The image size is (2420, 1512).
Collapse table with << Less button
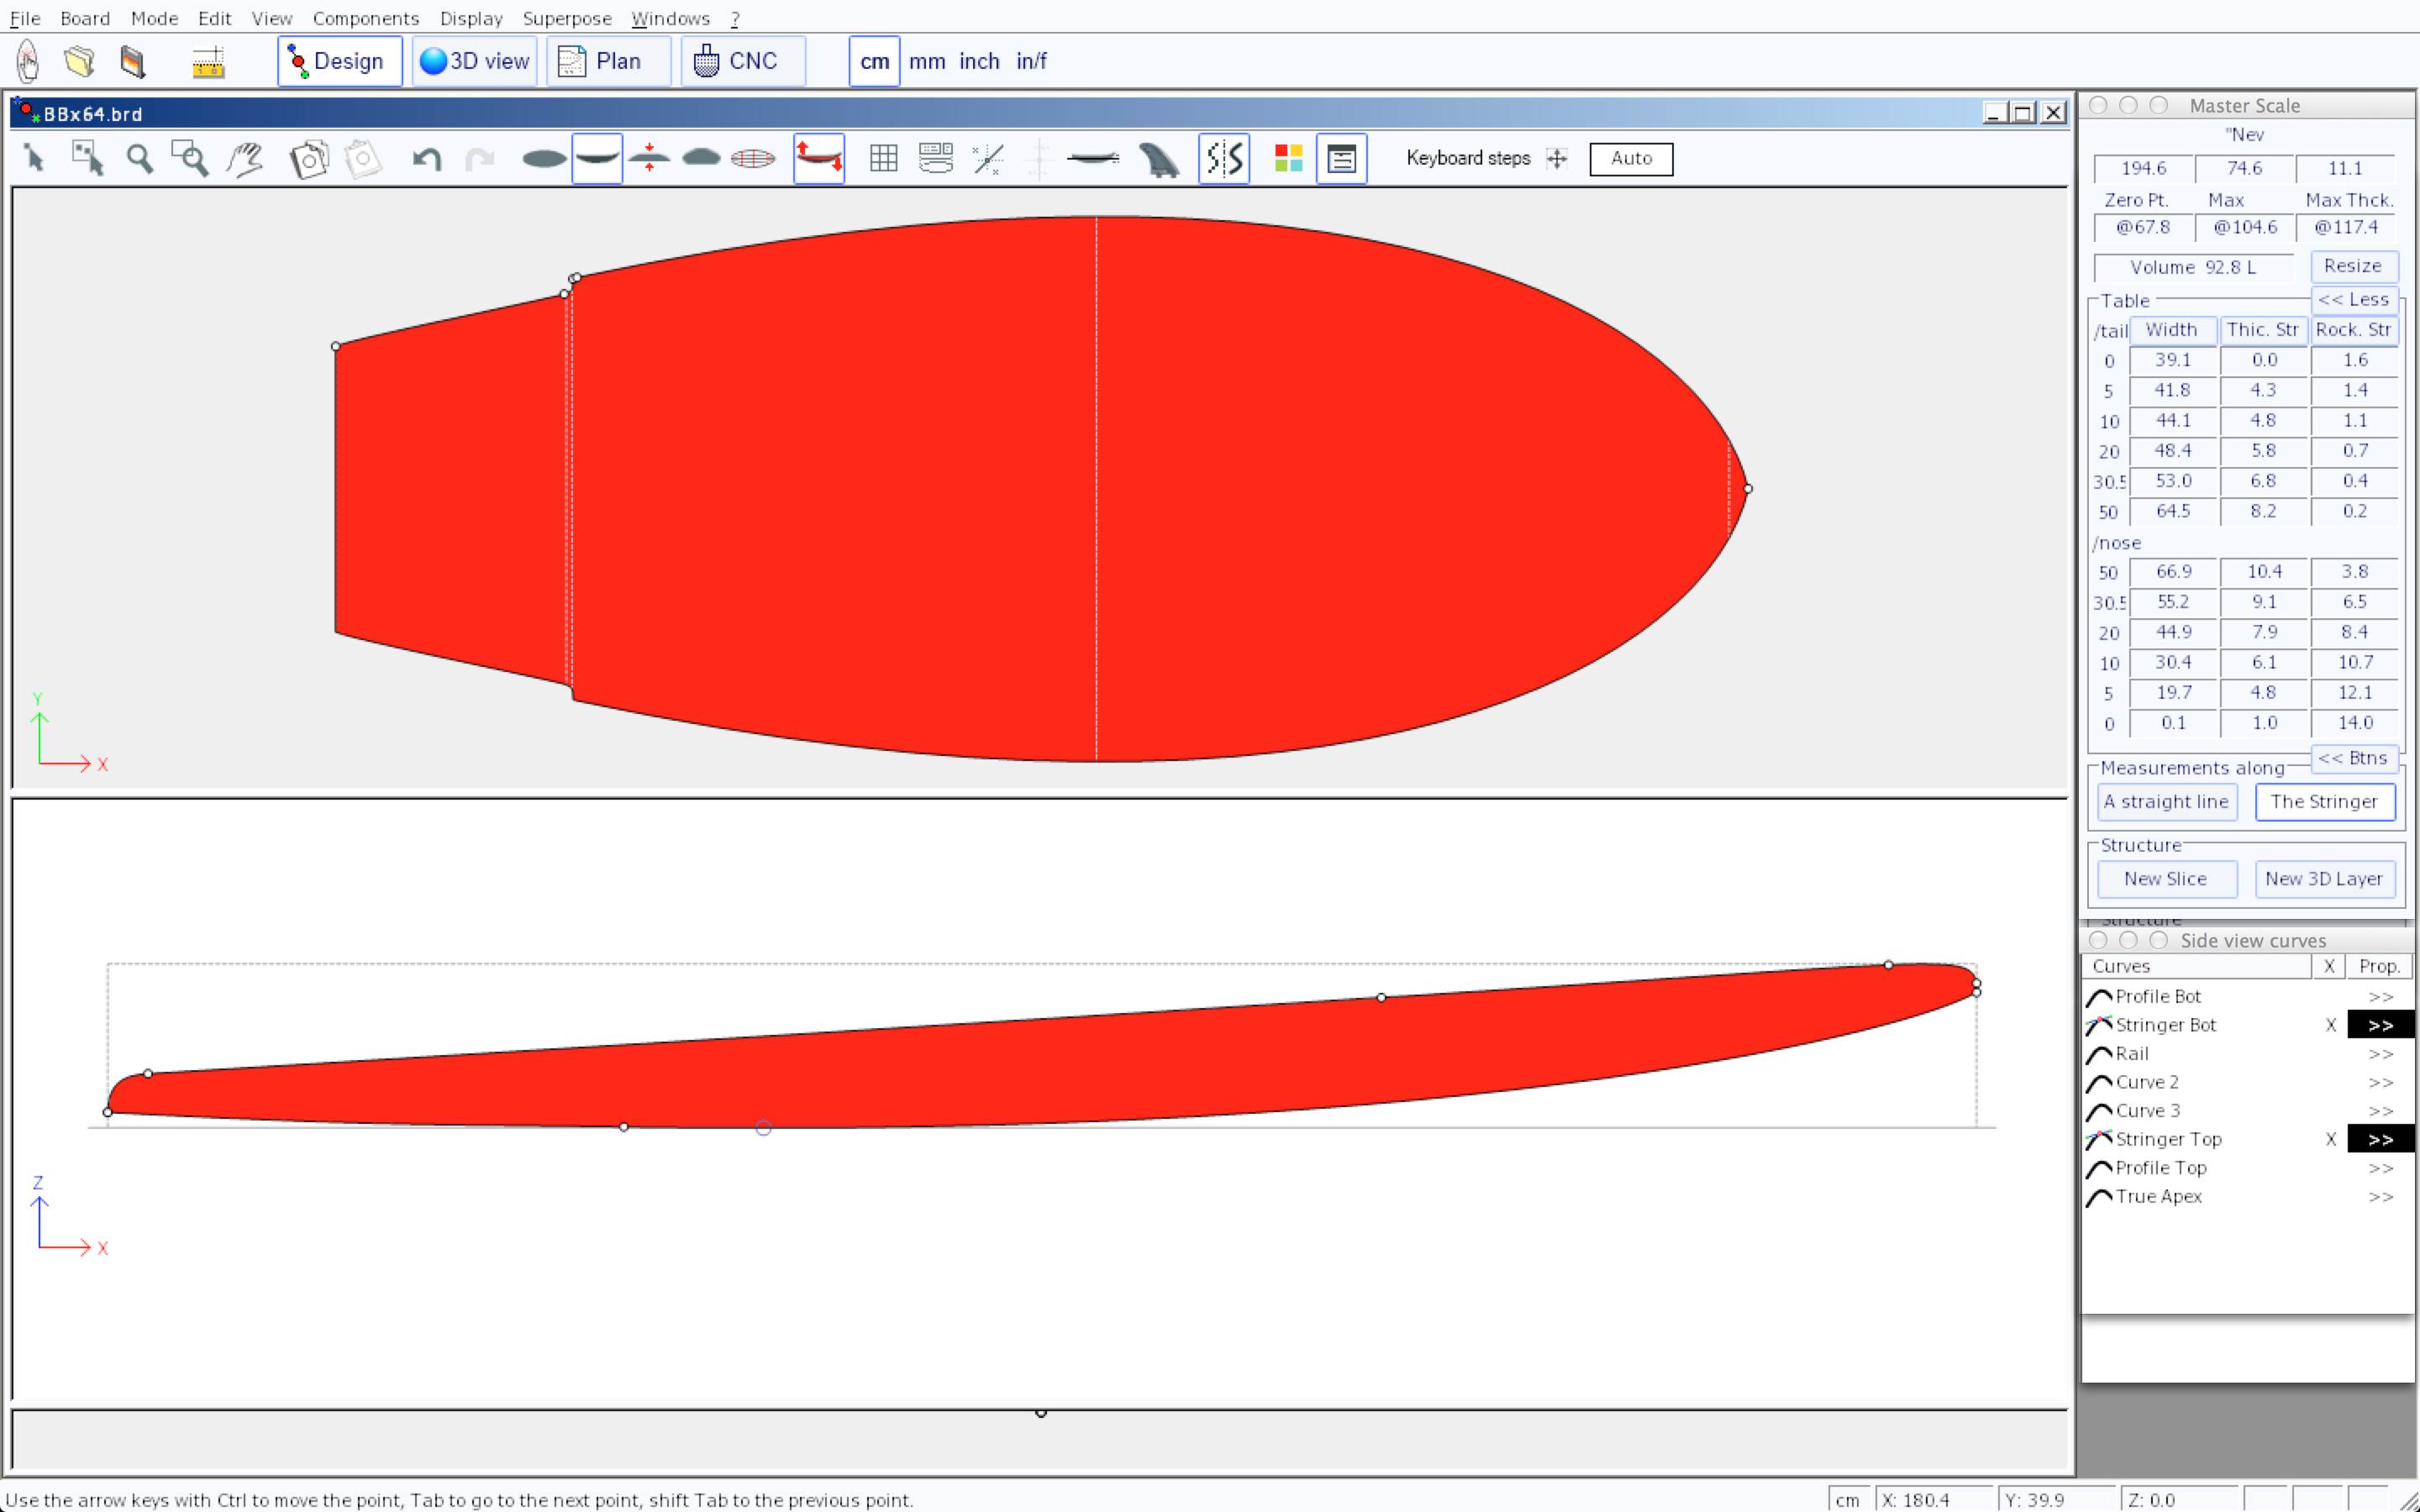pyautogui.click(x=2352, y=300)
